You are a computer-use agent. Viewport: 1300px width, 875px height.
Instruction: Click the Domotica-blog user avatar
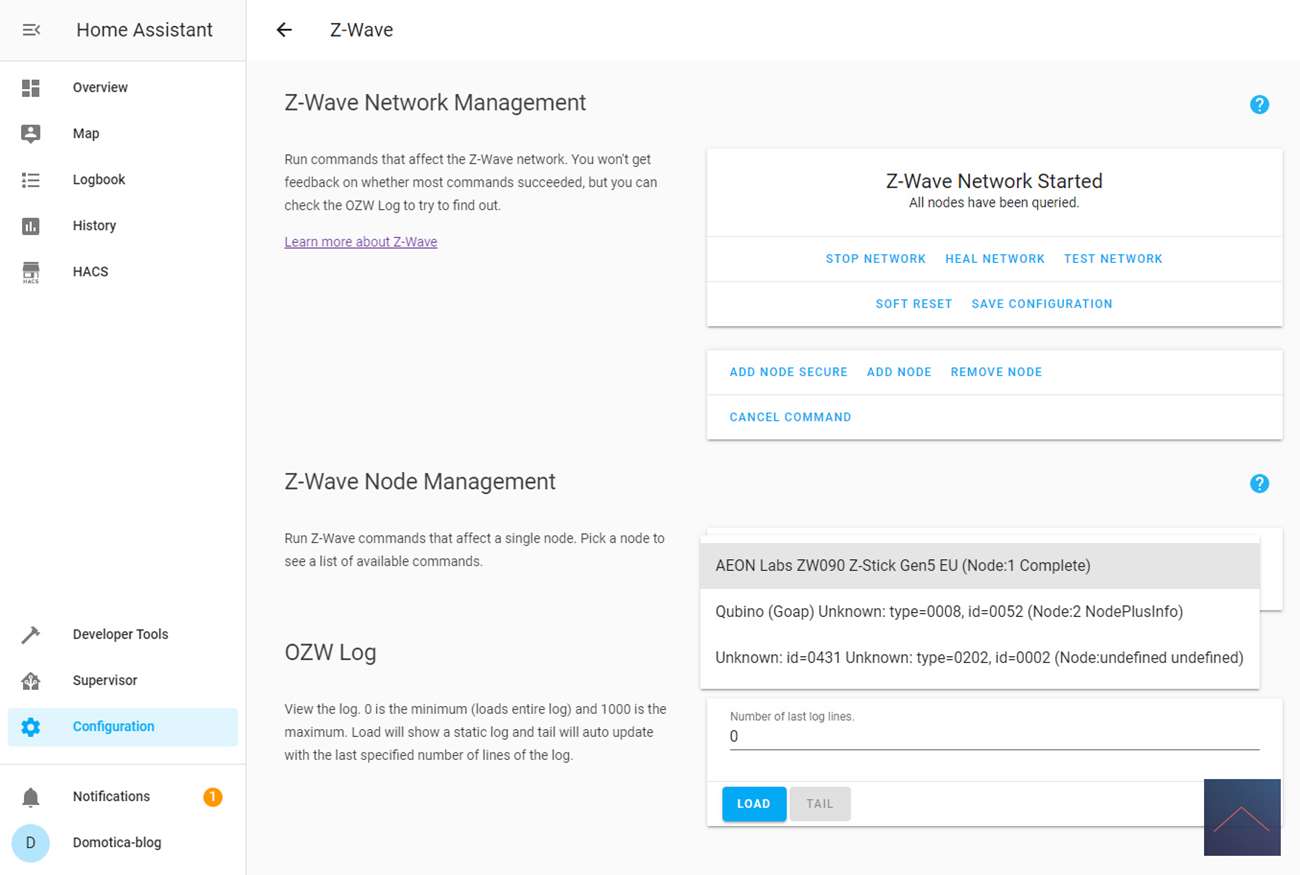tap(31, 843)
